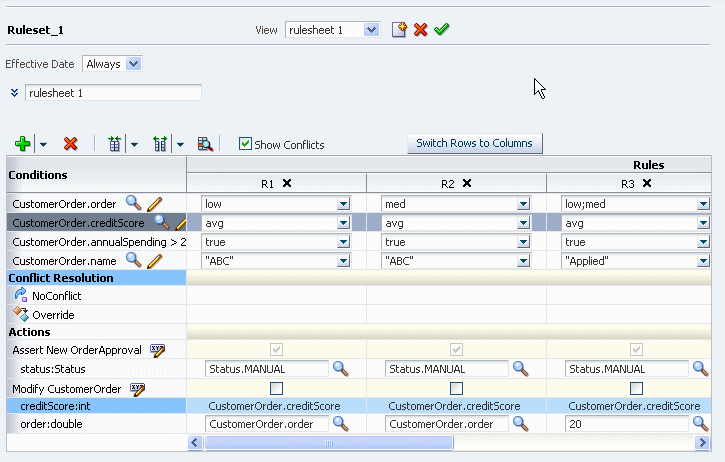
Task: Click the first table operations toolbar icon
Action: point(114,144)
